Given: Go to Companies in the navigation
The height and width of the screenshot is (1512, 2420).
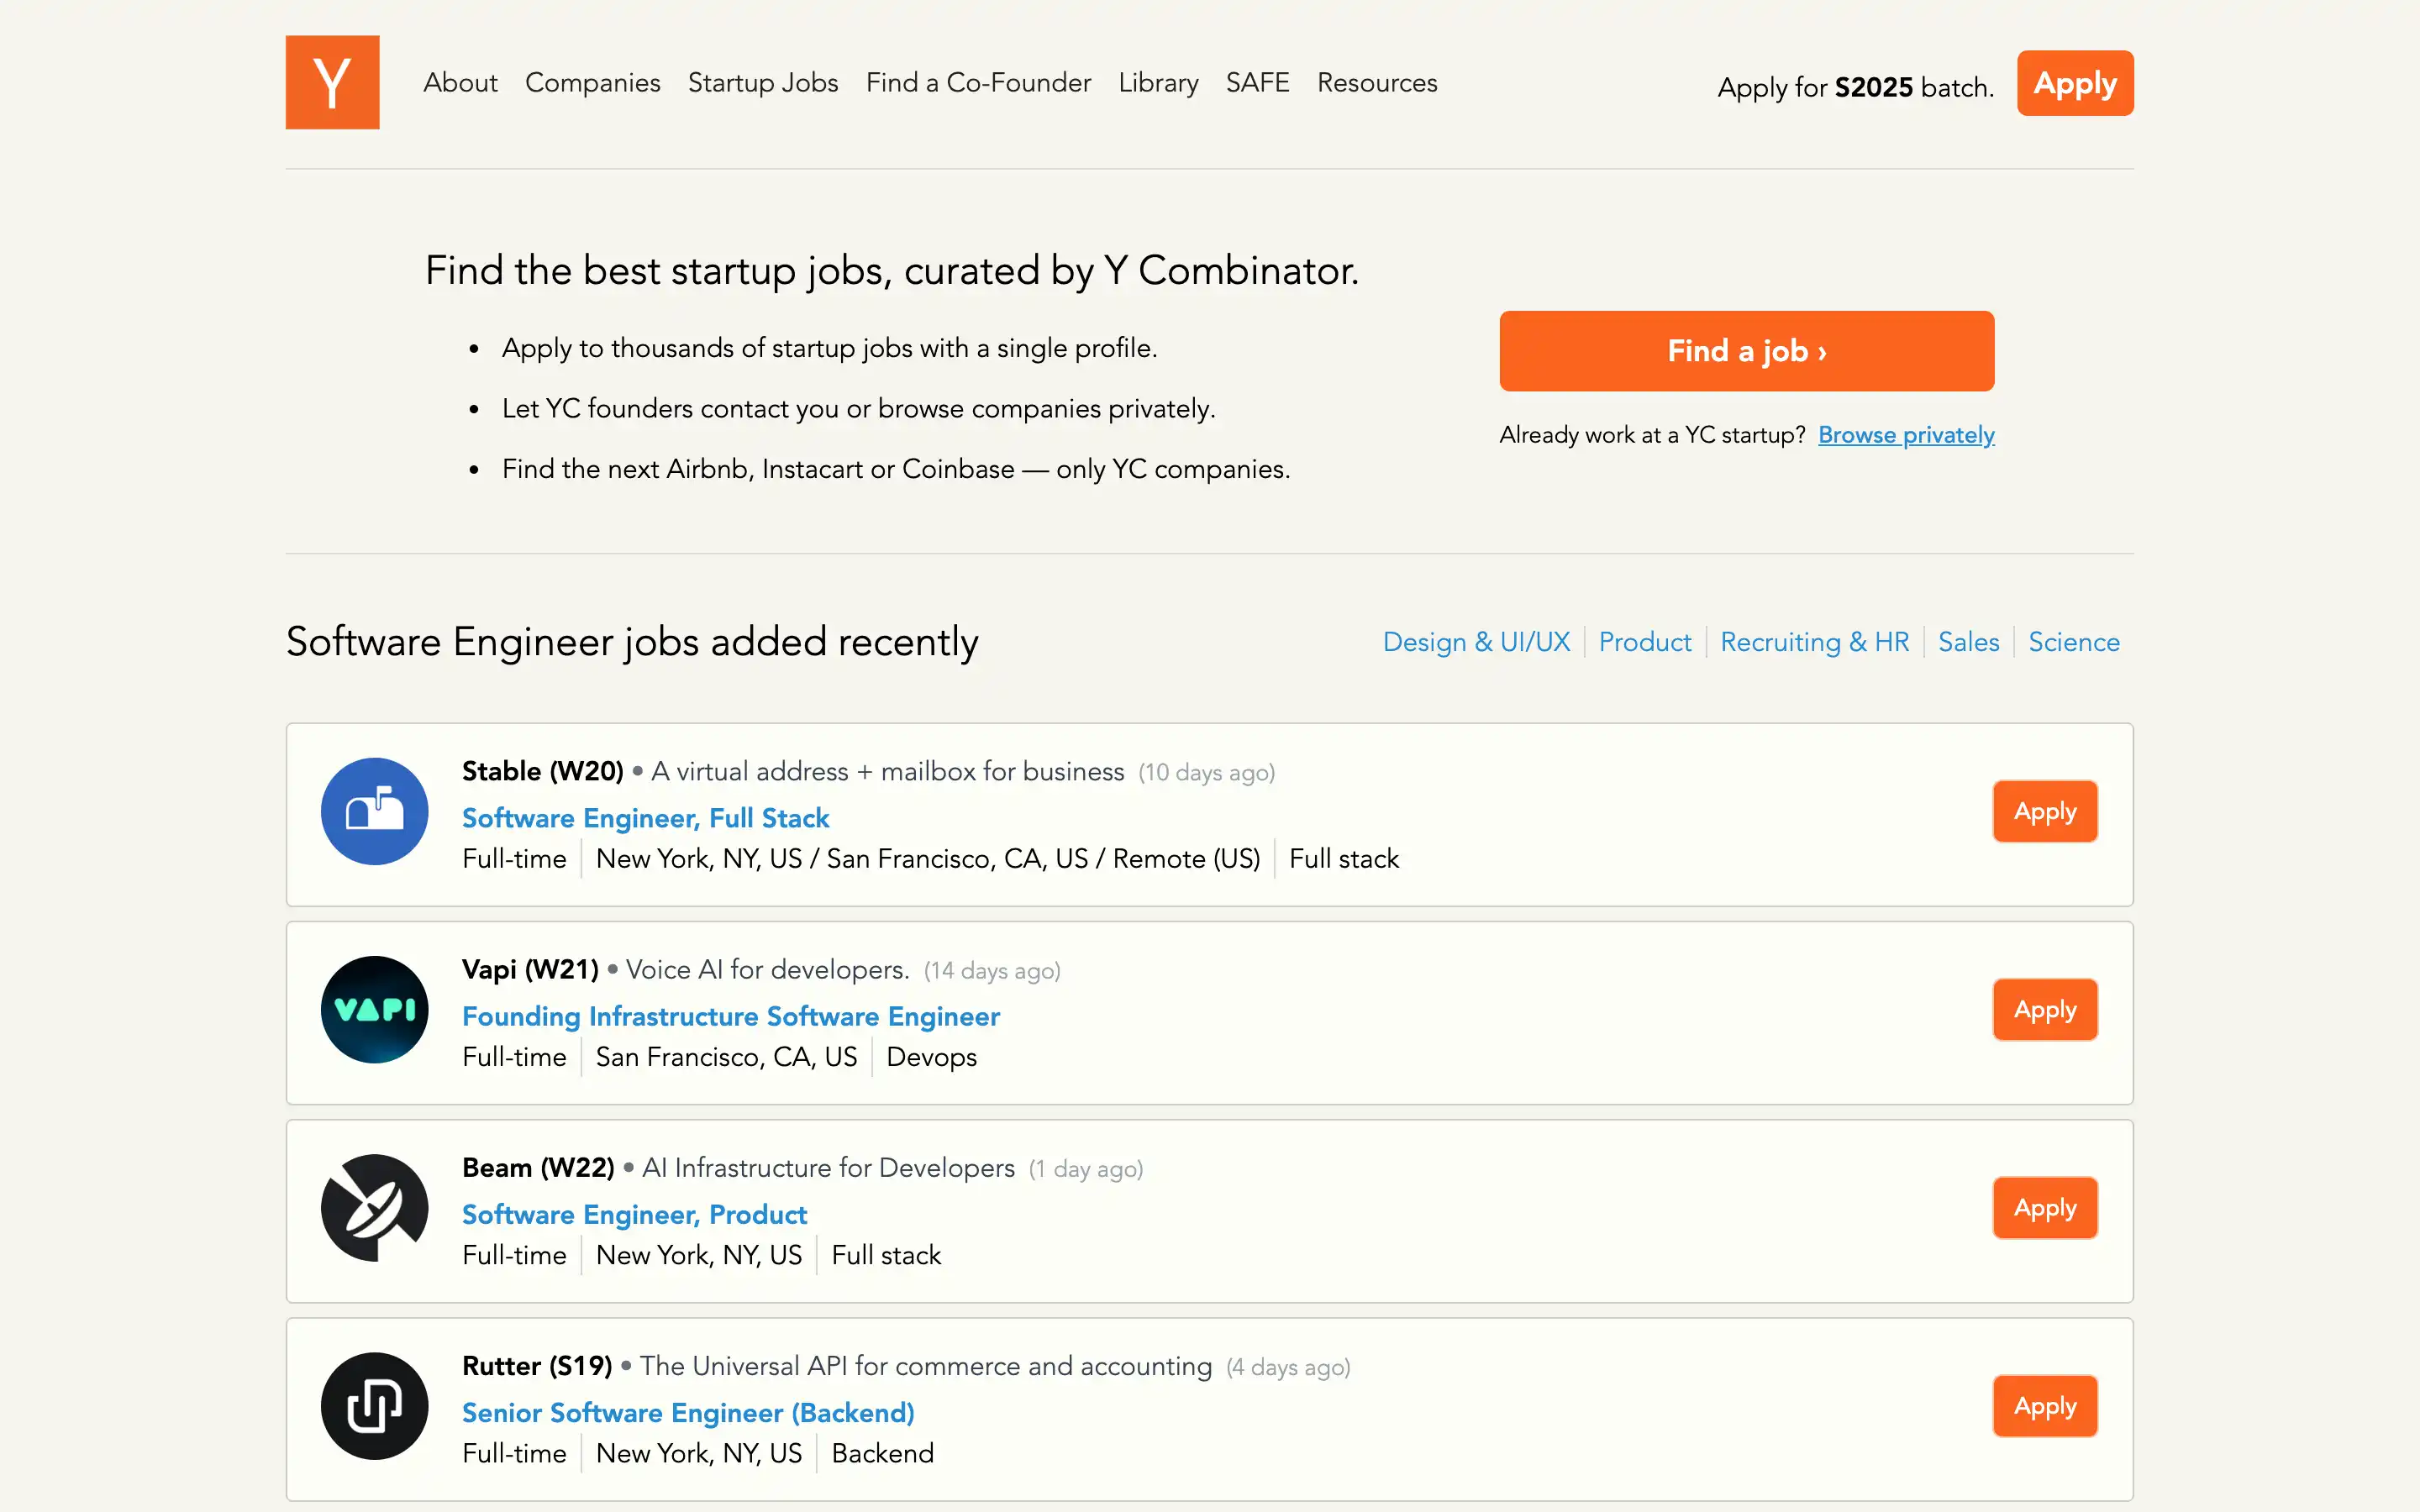Looking at the screenshot, I should coord(593,82).
